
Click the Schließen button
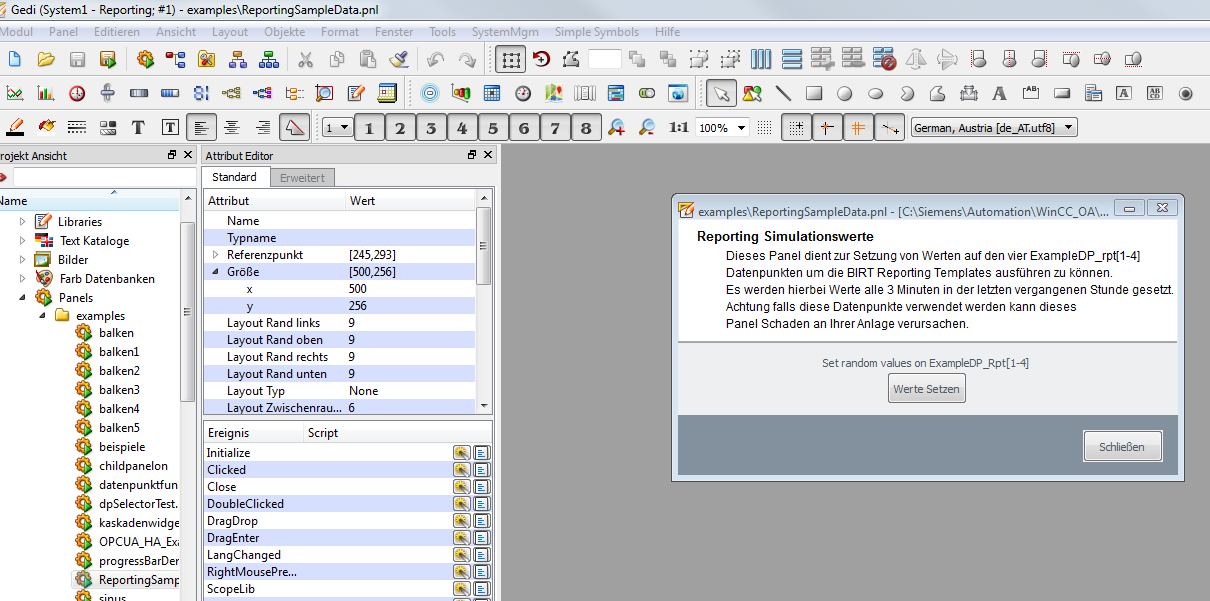click(x=1122, y=446)
